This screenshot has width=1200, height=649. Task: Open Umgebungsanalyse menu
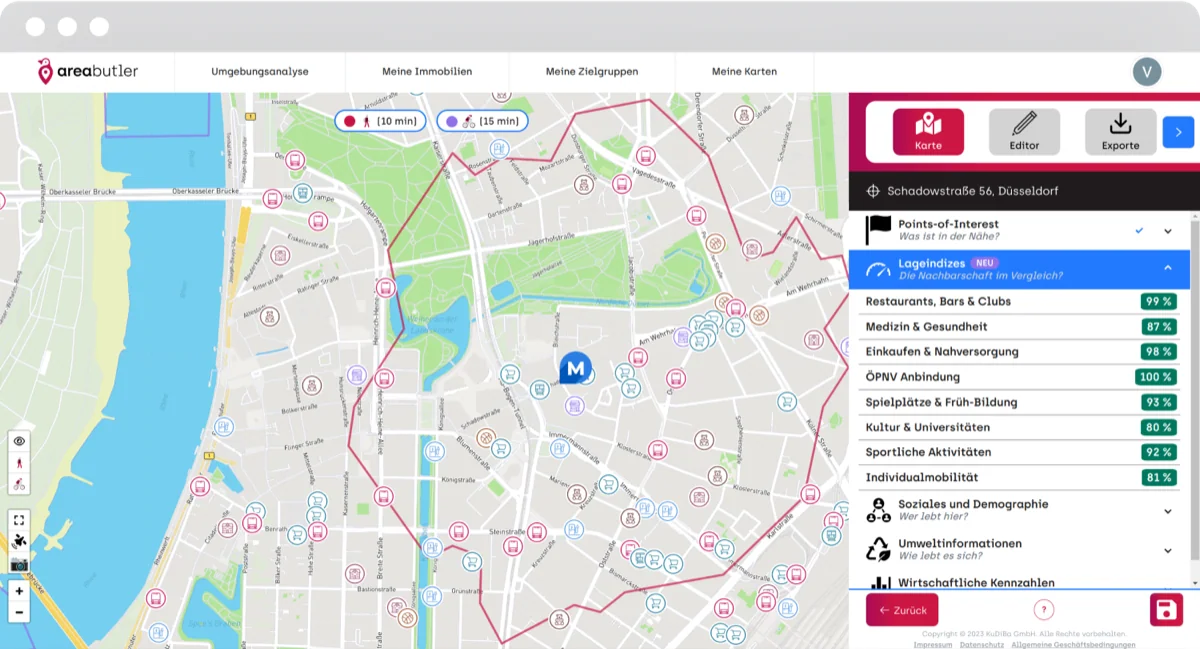260,72
